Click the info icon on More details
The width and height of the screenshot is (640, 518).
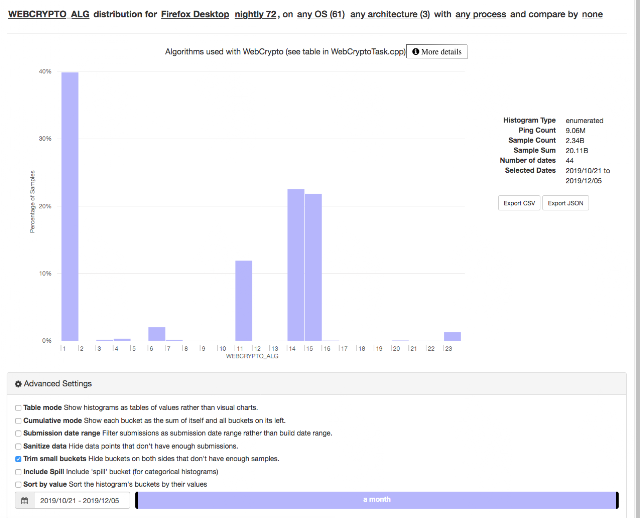pyautogui.click(x=416, y=52)
